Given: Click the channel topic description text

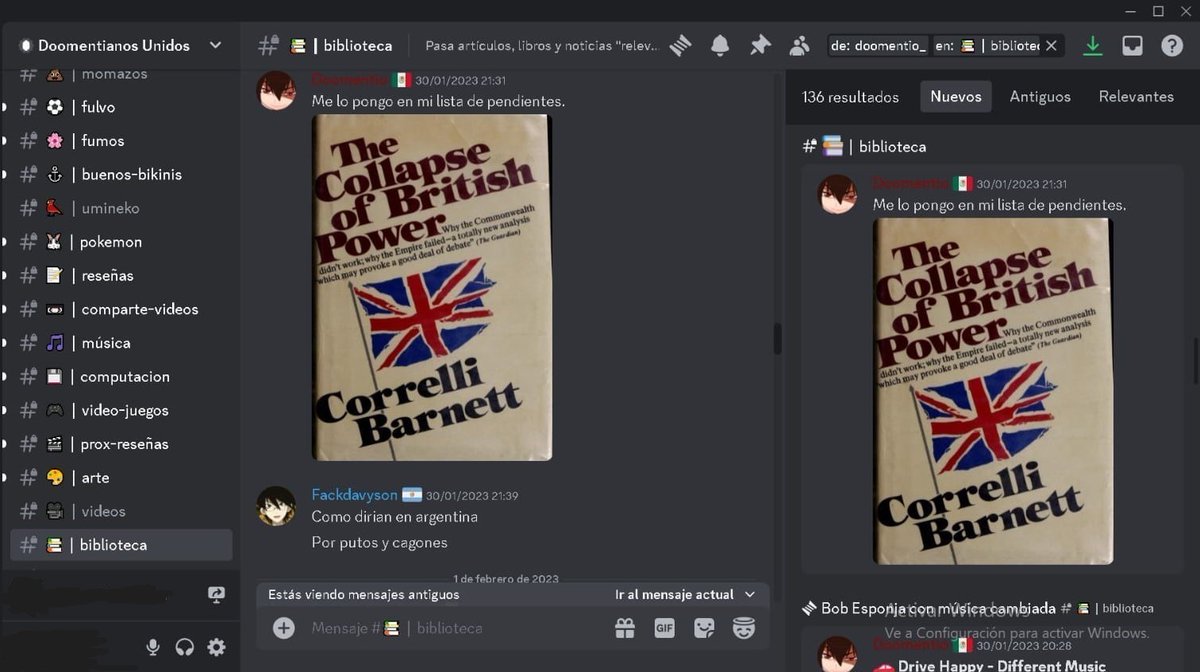Looking at the screenshot, I should pyautogui.click(x=542, y=46).
